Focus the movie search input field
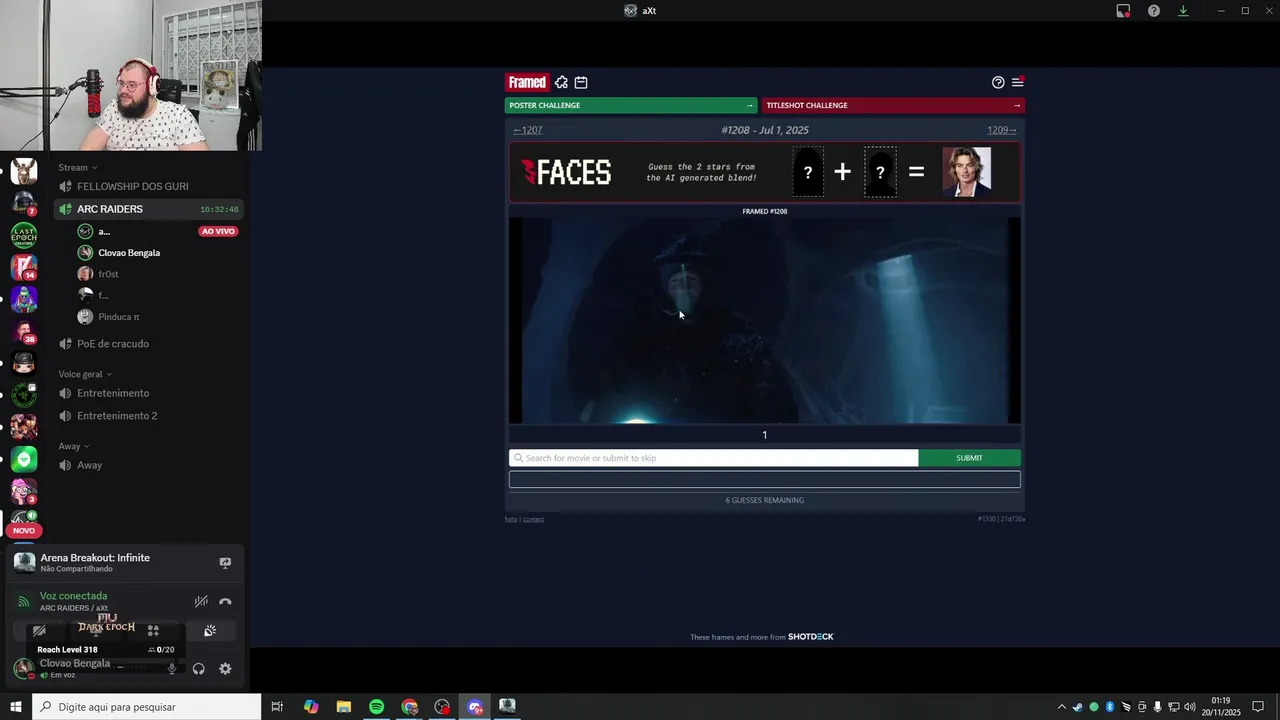The image size is (1280, 720). (x=713, y=458)
